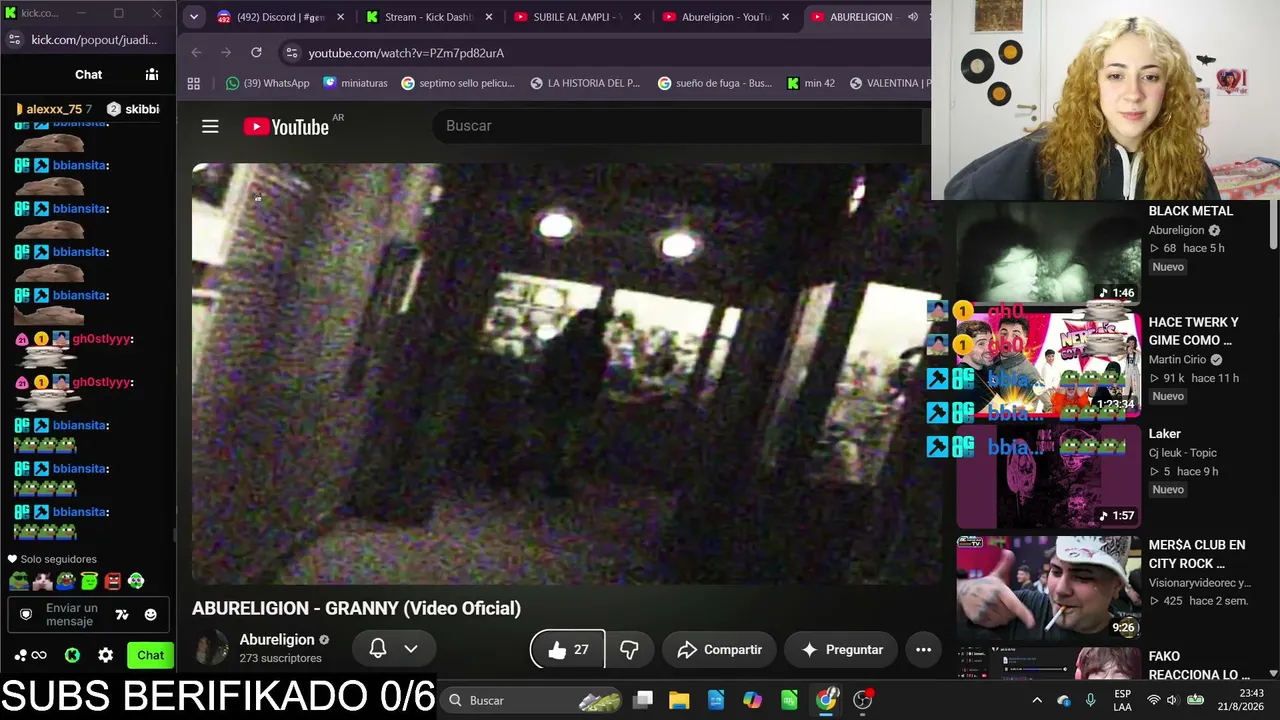Open the Abureligion channel avatar
Screen dimensions: 1280x720
tap(211, 648)
